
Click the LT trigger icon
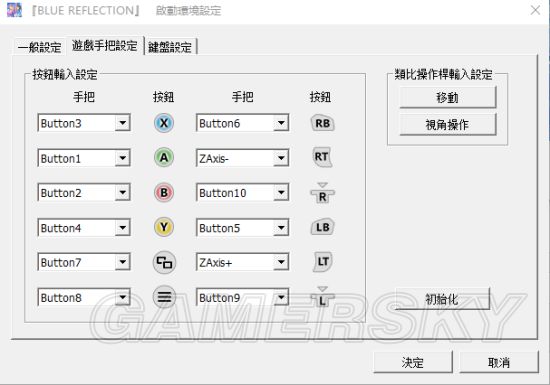tap(322, 262)
